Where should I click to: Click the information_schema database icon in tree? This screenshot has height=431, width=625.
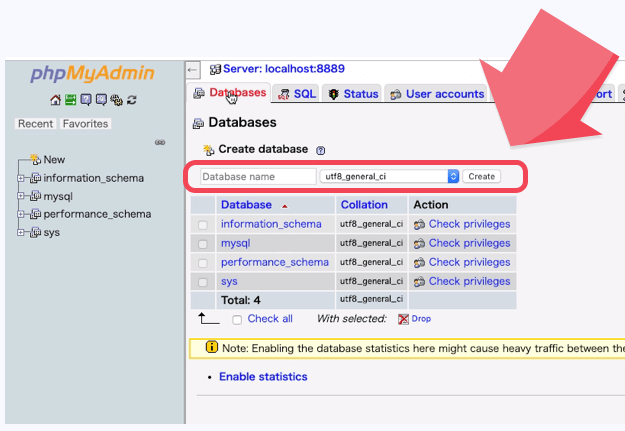click(35, 178)
